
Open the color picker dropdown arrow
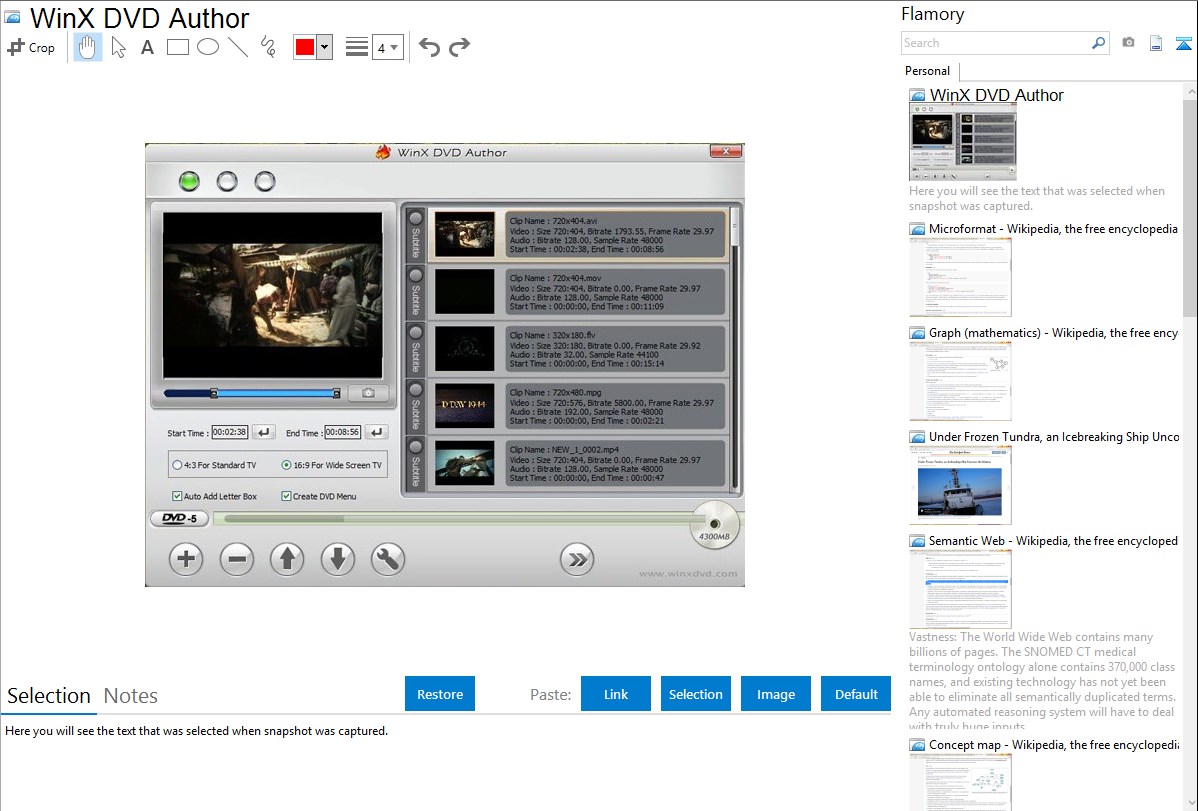click(x=325, y=47)
